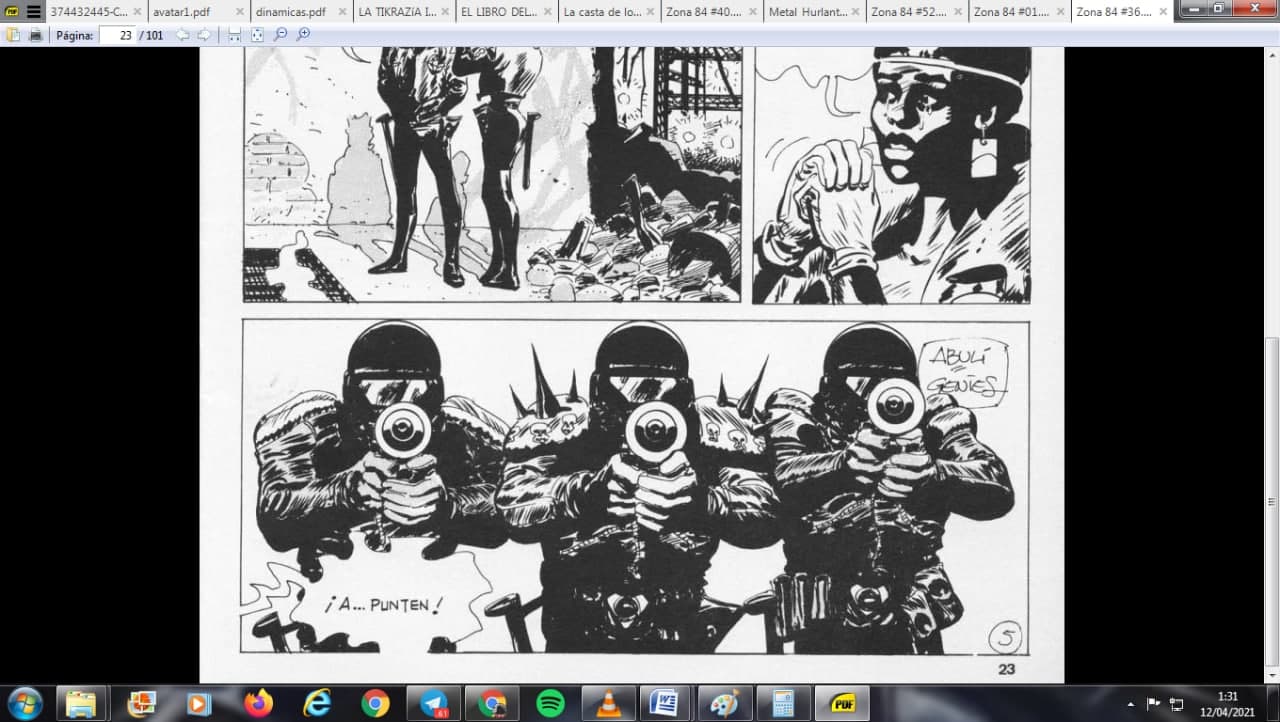Viewport: 1280px width, 722px height.
Task: Open Windows Explorer from the taskbar
Action: (x=81, y=703)
